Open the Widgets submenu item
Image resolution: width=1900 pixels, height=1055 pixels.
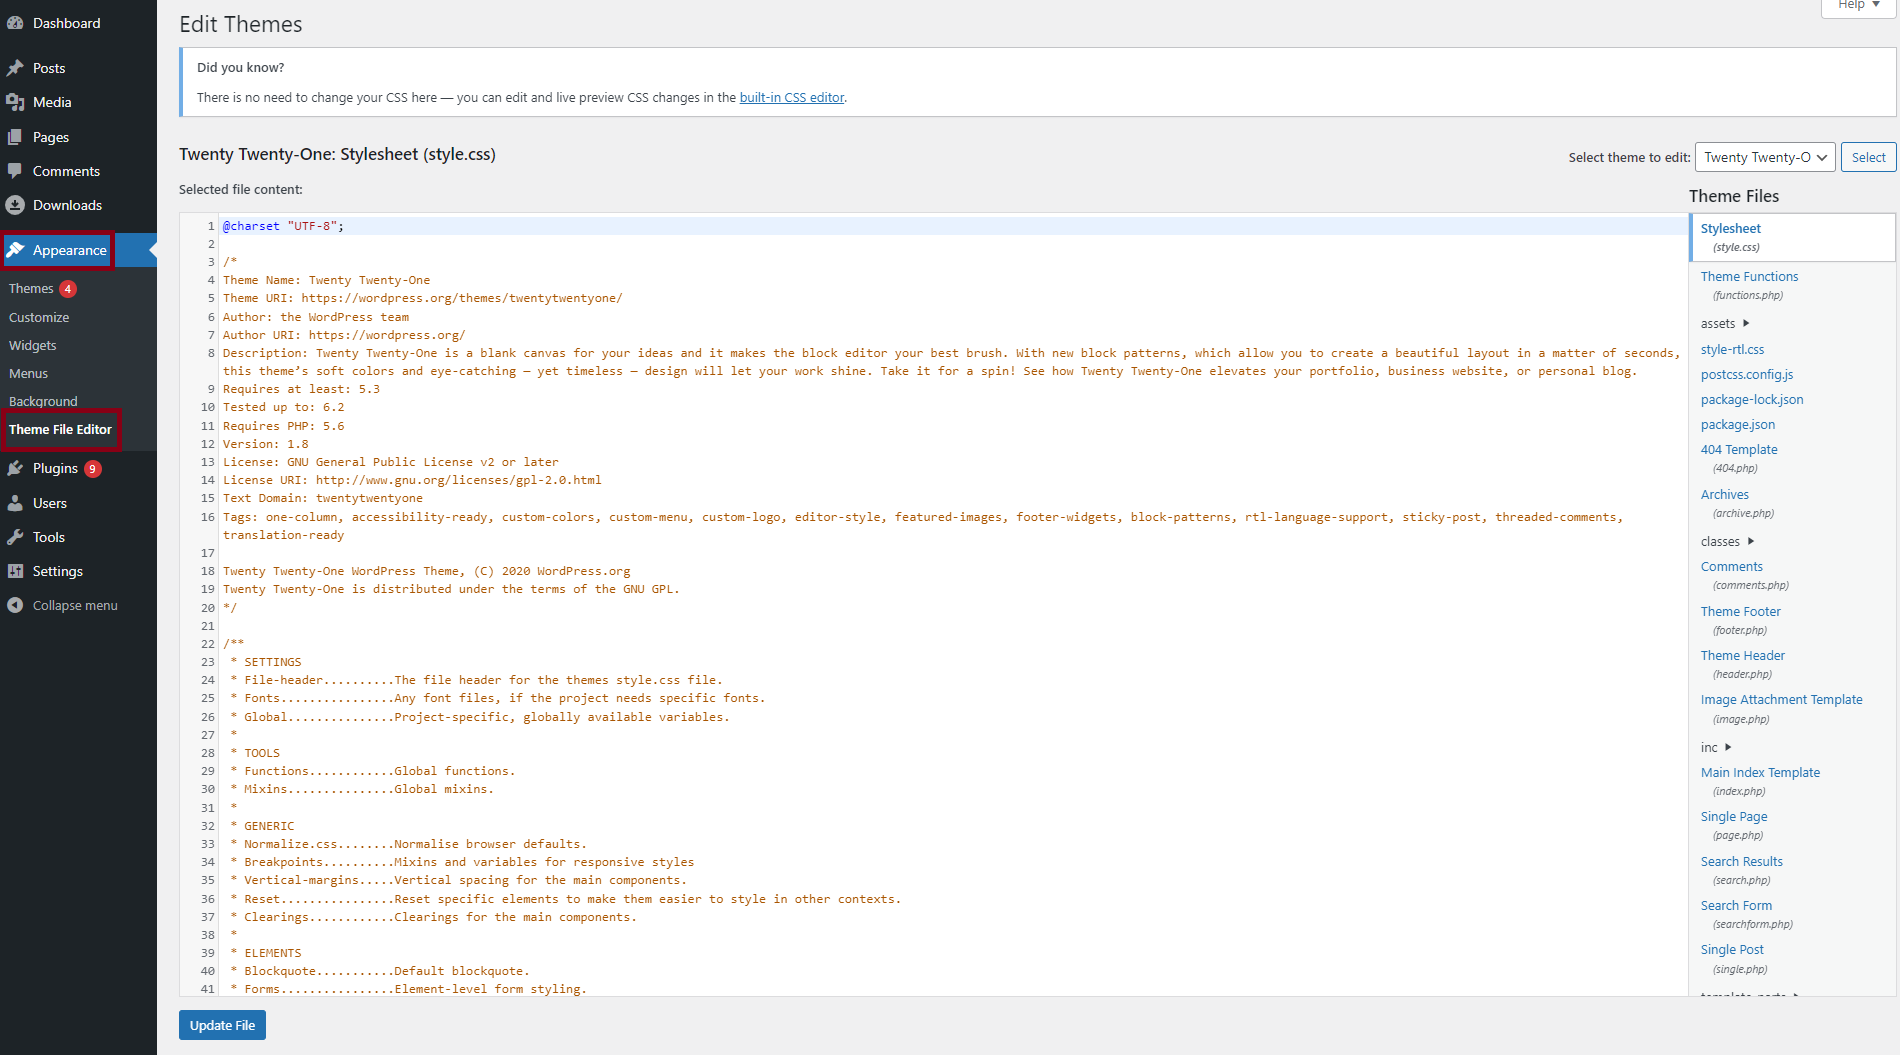[33, 345]
